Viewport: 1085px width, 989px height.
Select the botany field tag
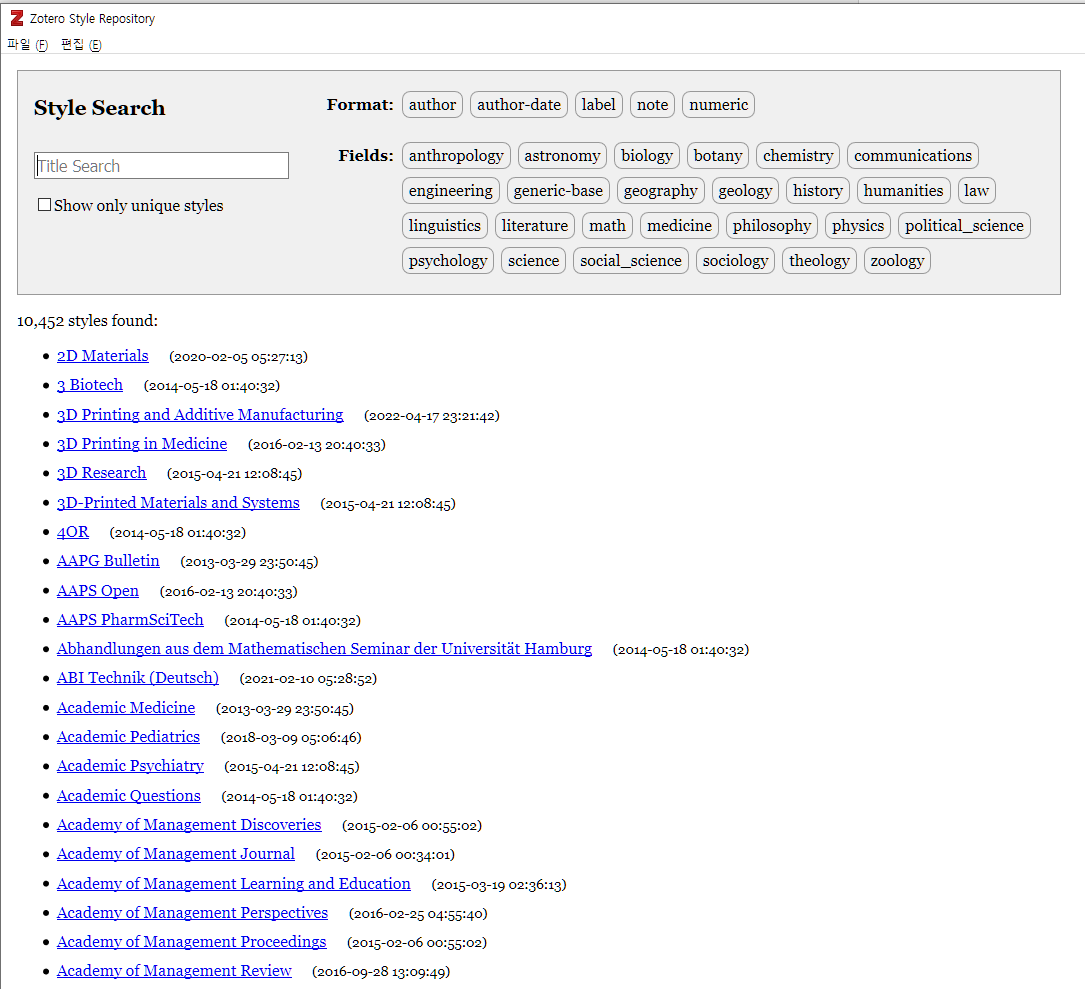click(x=718, y=156)
